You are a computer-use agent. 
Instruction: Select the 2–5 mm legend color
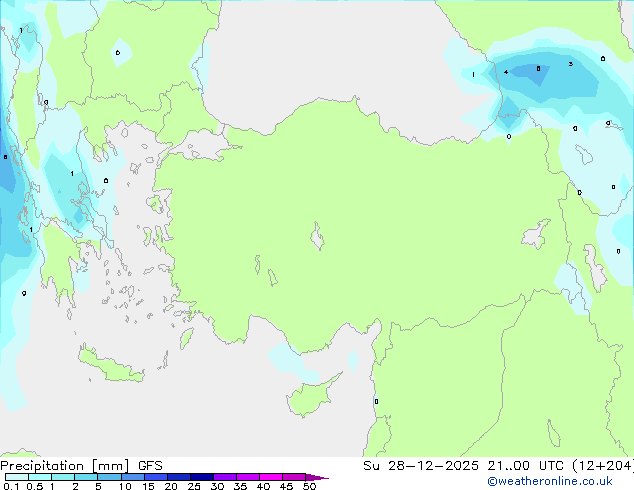[x=86, y=477]
